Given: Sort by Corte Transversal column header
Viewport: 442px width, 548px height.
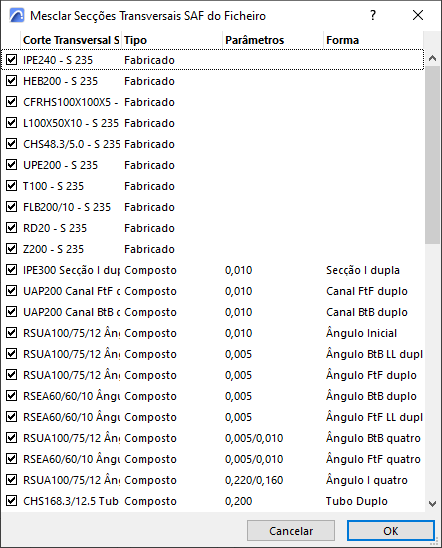Looking at the screenshot, I should coord(71,40).
